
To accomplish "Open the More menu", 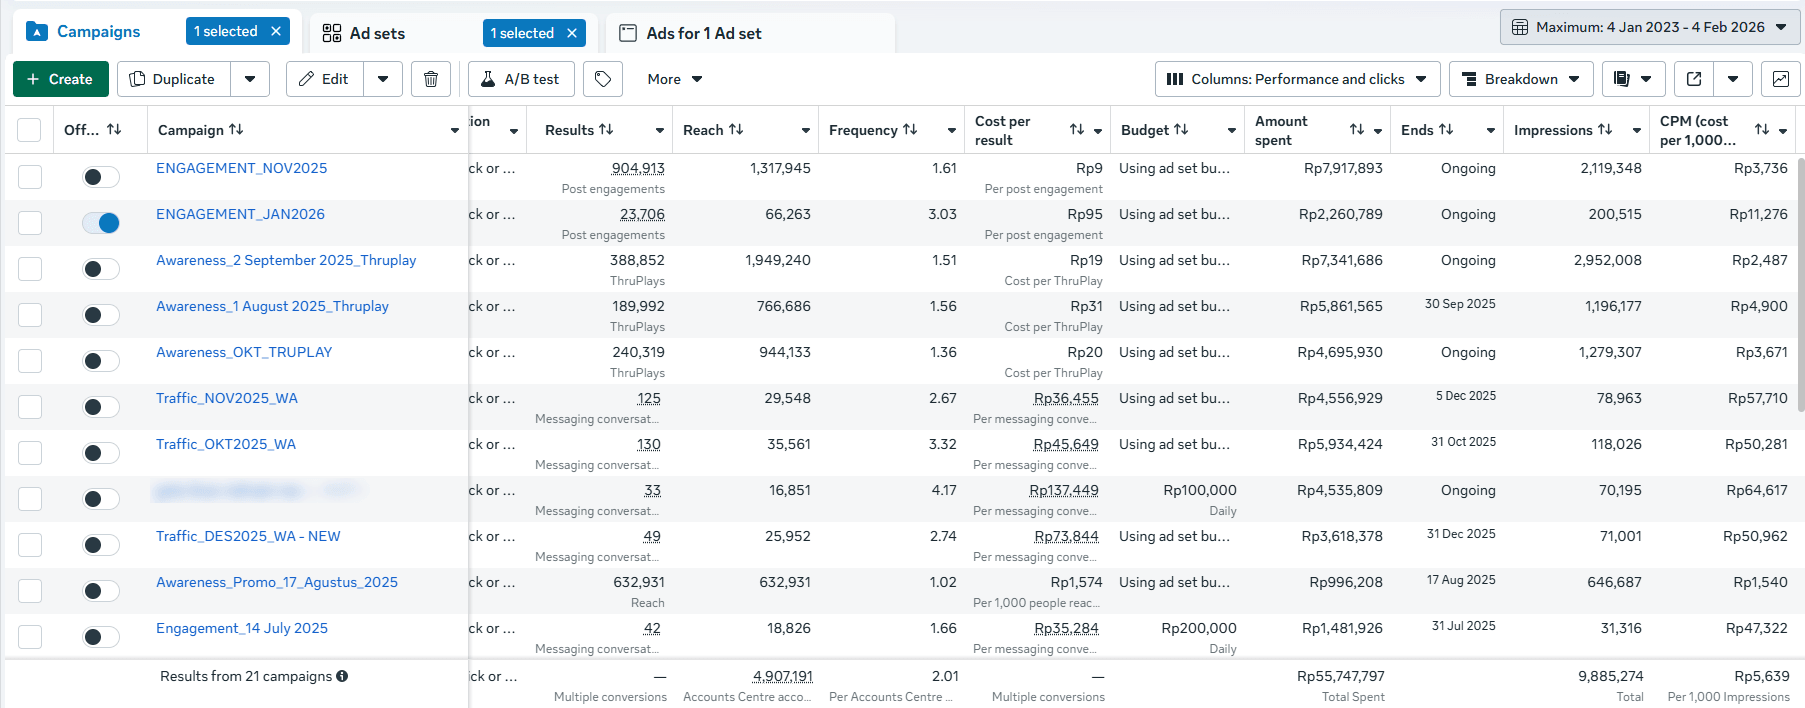I will tap(675, 79).
